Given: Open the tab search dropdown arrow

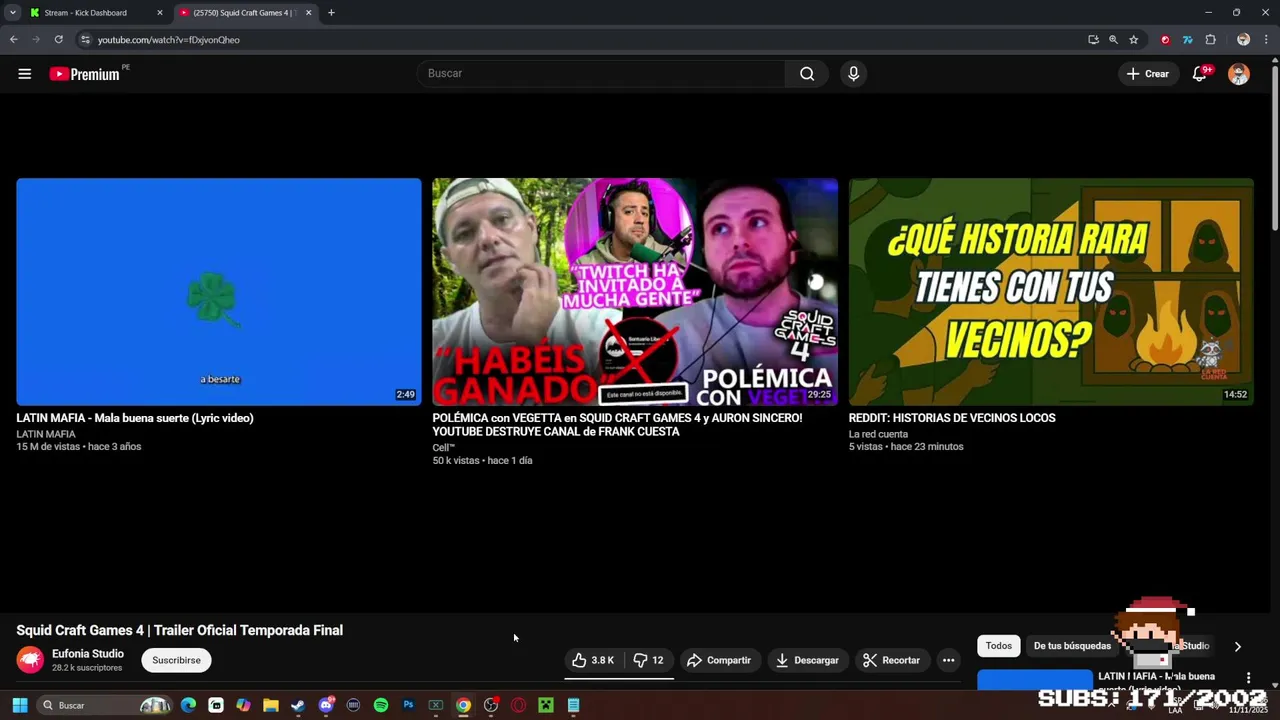Looking at the screenshot, I should tap(12, 13).
